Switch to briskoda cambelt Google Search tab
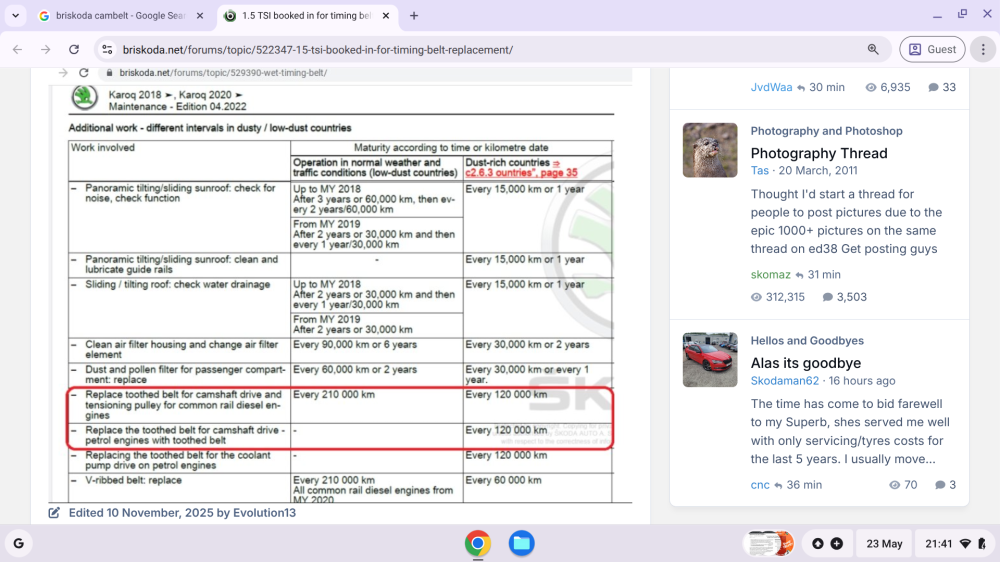This screenshot has width=1000, height=562. (121, 15)
